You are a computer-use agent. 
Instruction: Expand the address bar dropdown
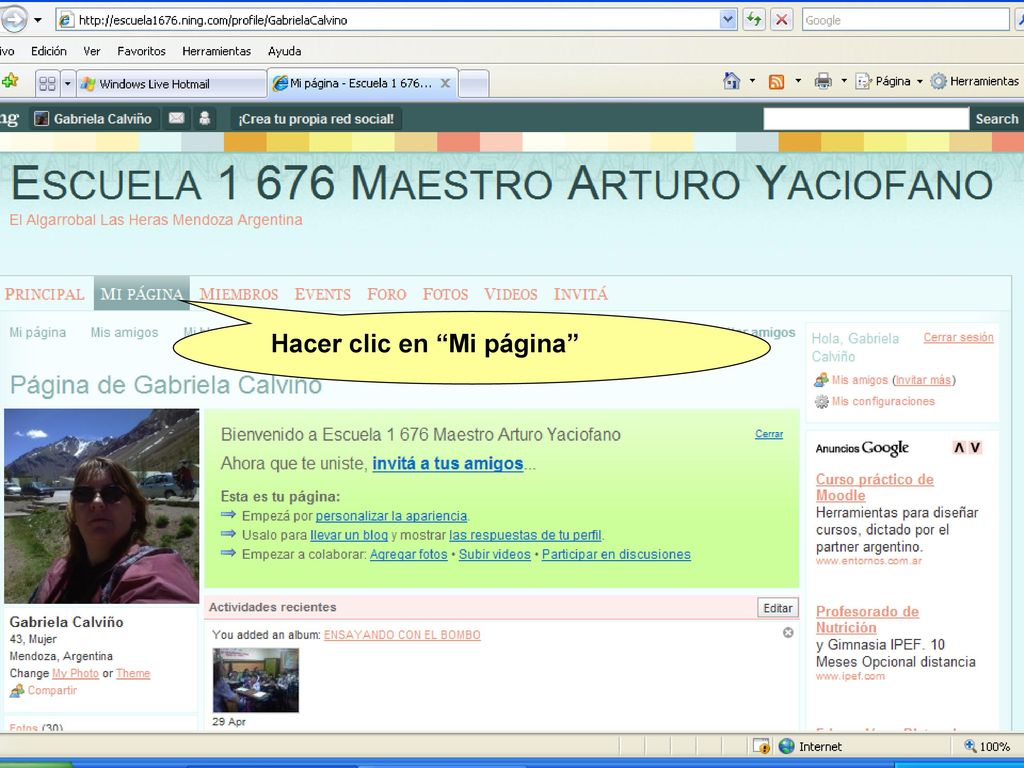(728, 20)
